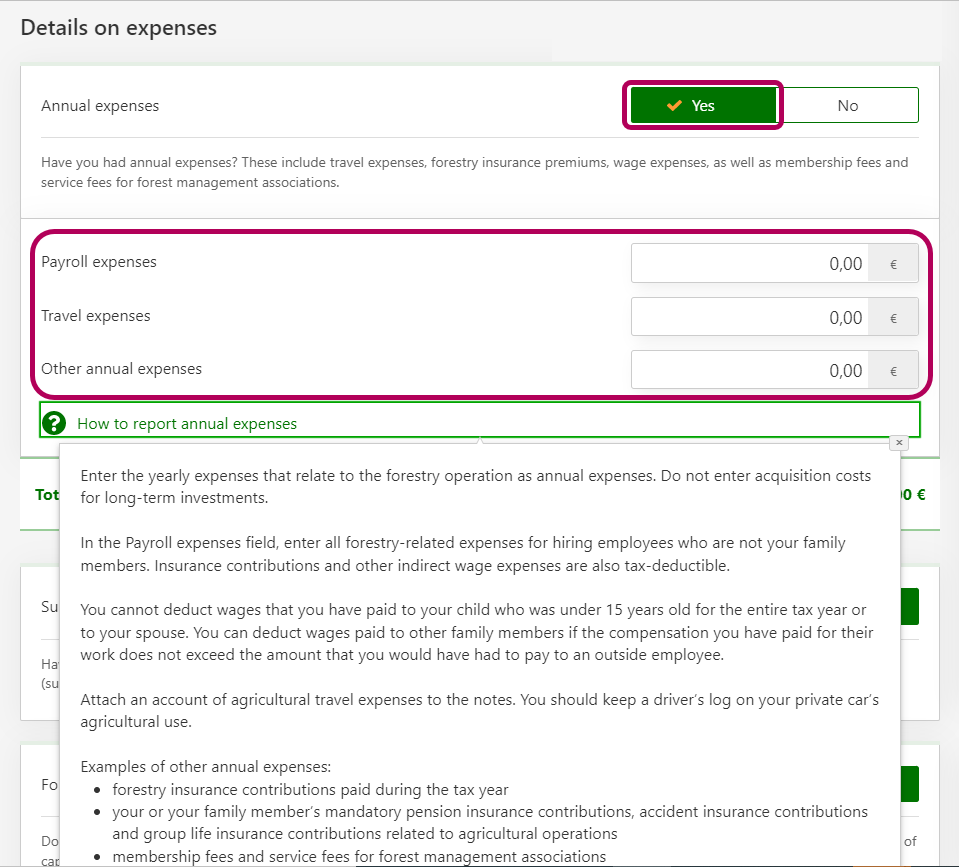The image size is (959, 867).
Task: Click the green question mark help icon
Action: coord(55,423)
